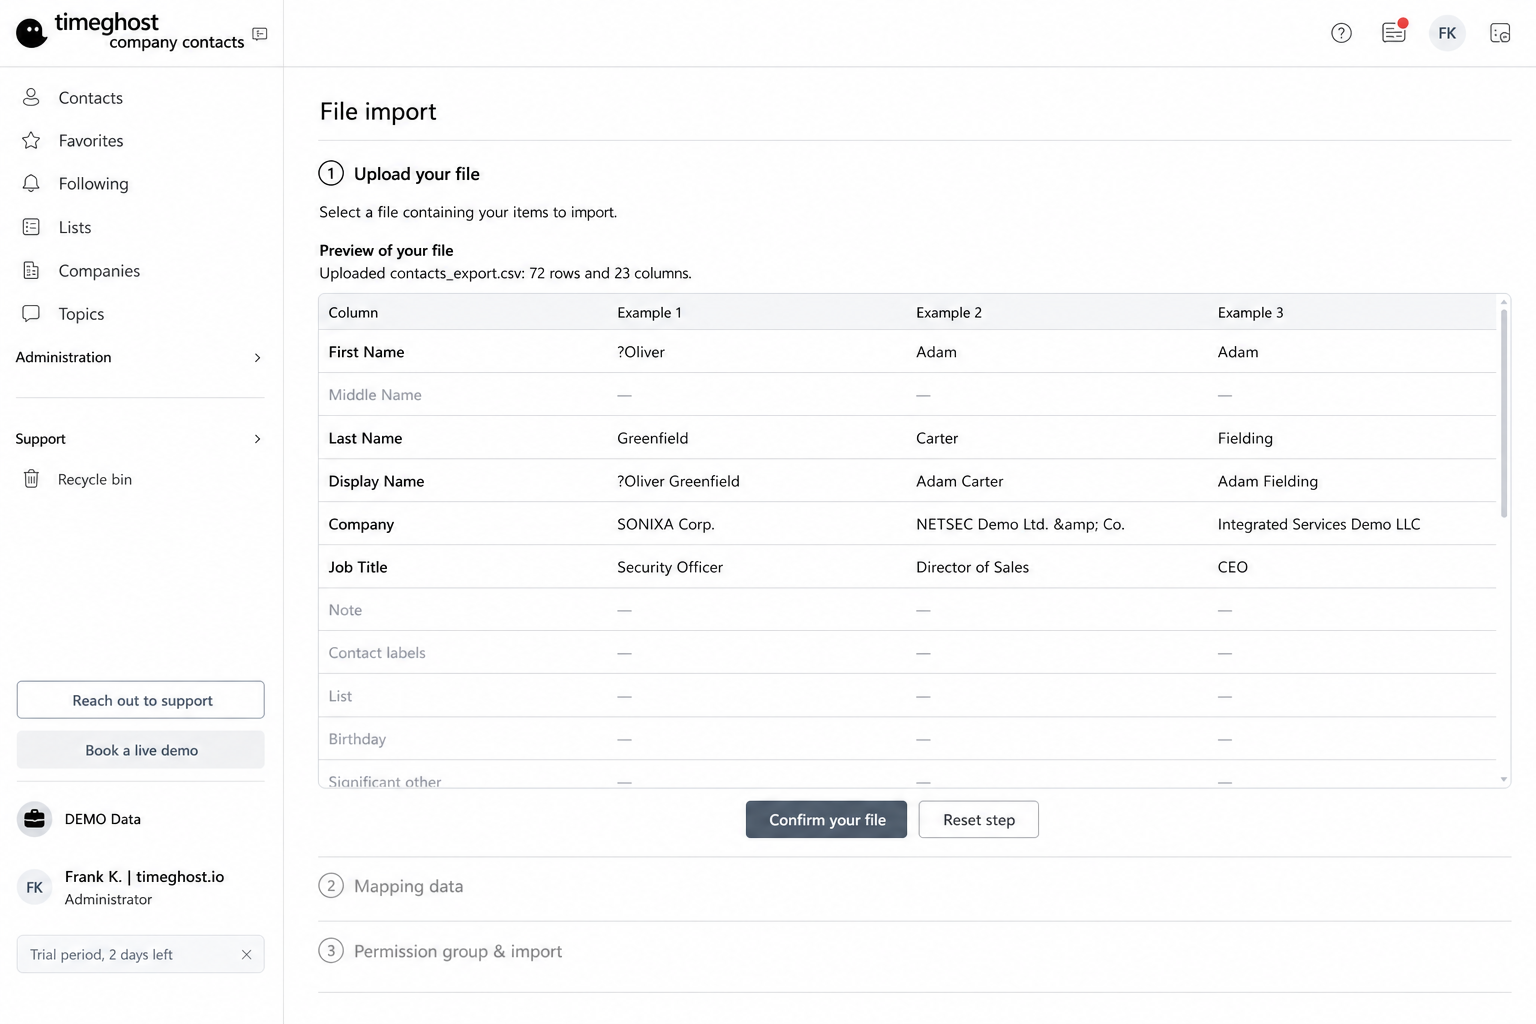1536x1024 pixels.
Task: Click the FK avatar beside Frank K.
Action: (35, 887)
